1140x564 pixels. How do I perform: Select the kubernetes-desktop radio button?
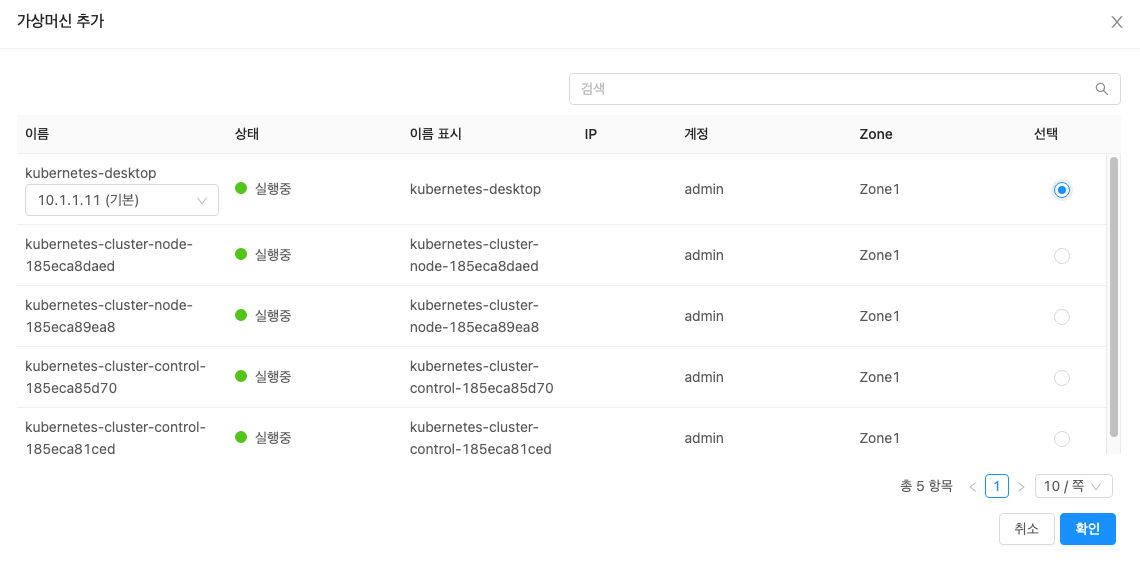(1062, 190)
